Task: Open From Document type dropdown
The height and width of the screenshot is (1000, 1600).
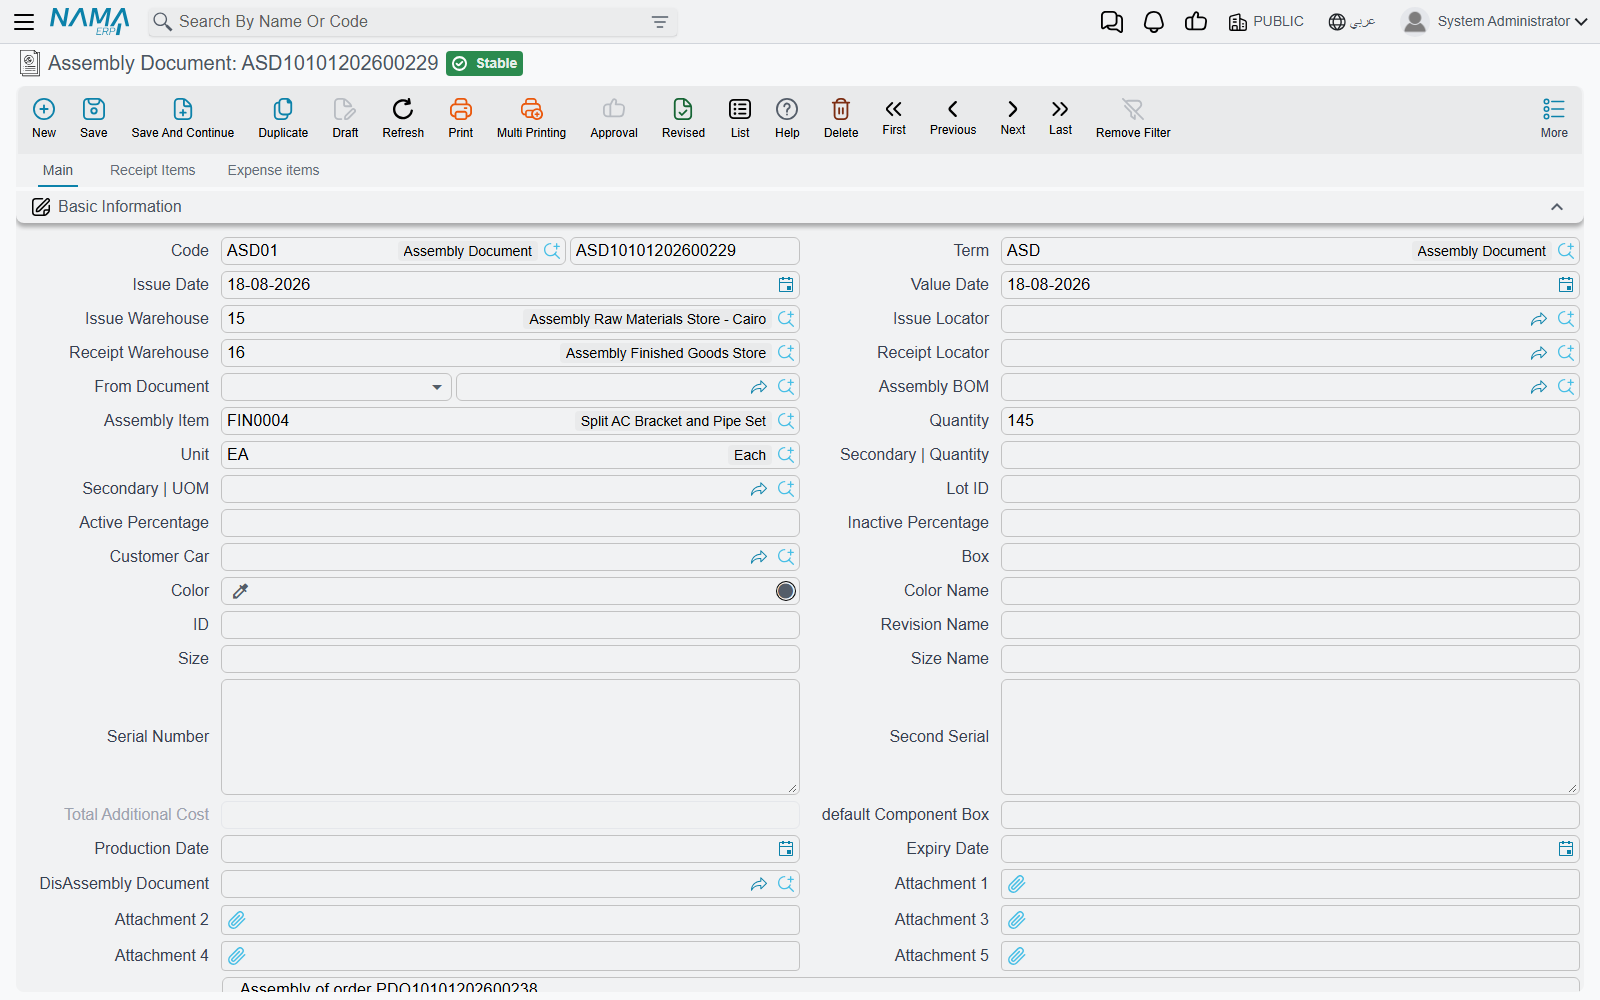Action: 336,387
